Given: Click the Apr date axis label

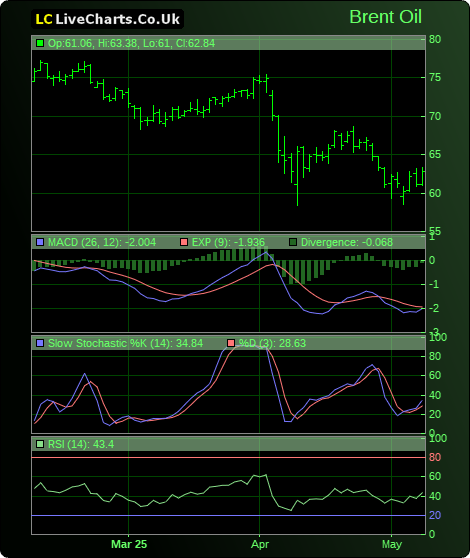Looking at the screenshot, I should pos(260,544).
